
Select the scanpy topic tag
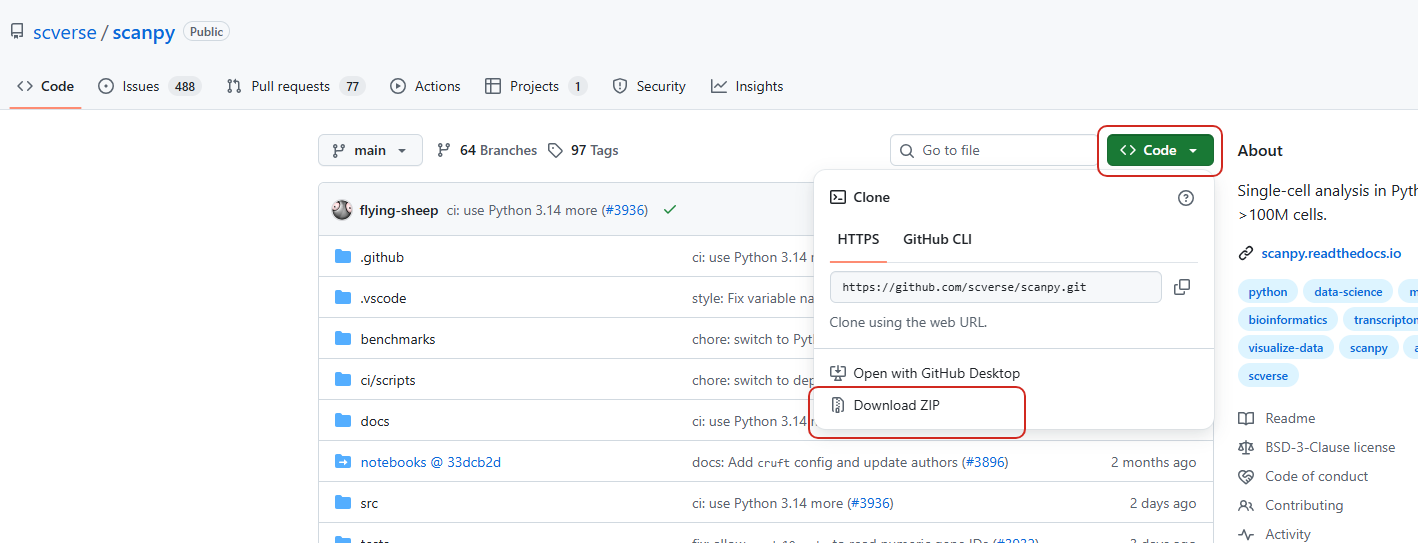pos(1369,348)
